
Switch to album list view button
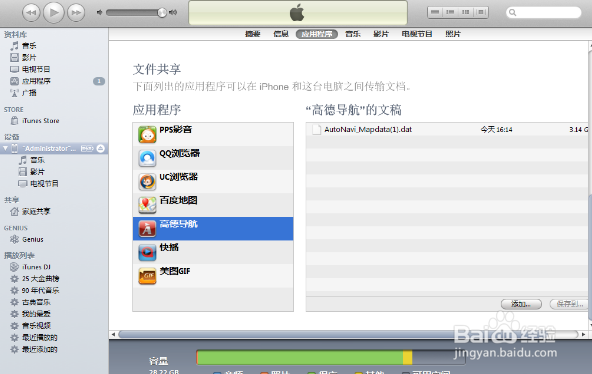click(450, 12)
